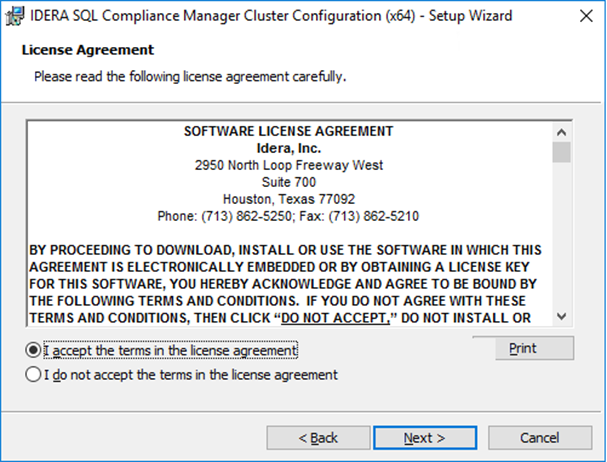Click the "Please read the following" instruction text

click(x=190, y=76)
